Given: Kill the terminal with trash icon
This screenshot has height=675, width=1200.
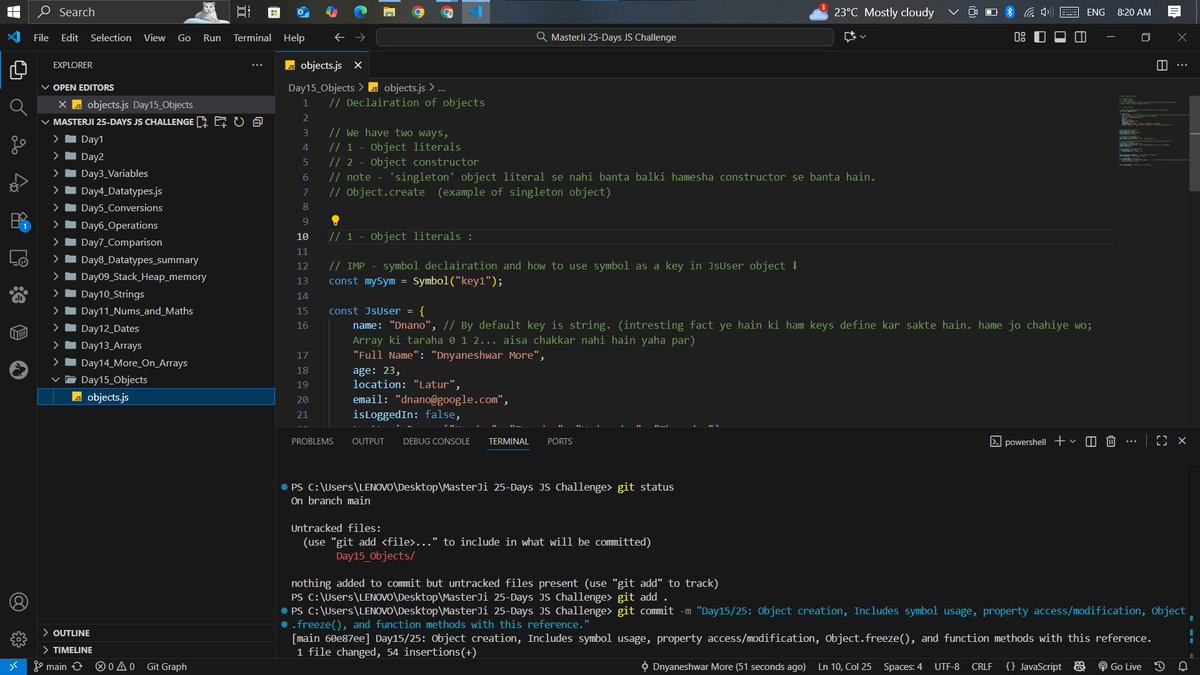Looking at the screenshot, I should [1111, 441].
